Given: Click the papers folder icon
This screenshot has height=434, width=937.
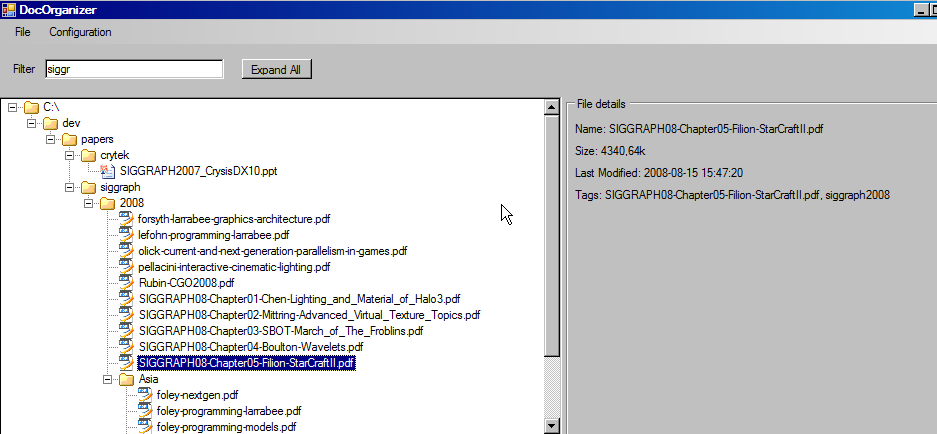Looking at the screenshot, I should 70,139.
